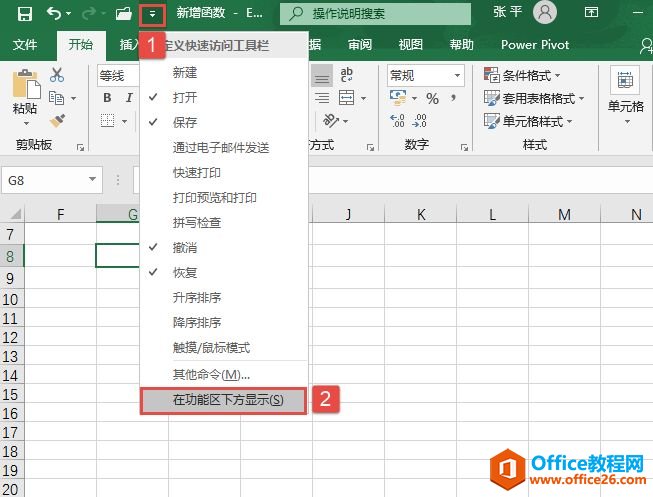Open 套用表格格式 table format menu
Image resolution: width=653 pixels, height=497 pixels.
pyautogui.click(x=534, y=98)
